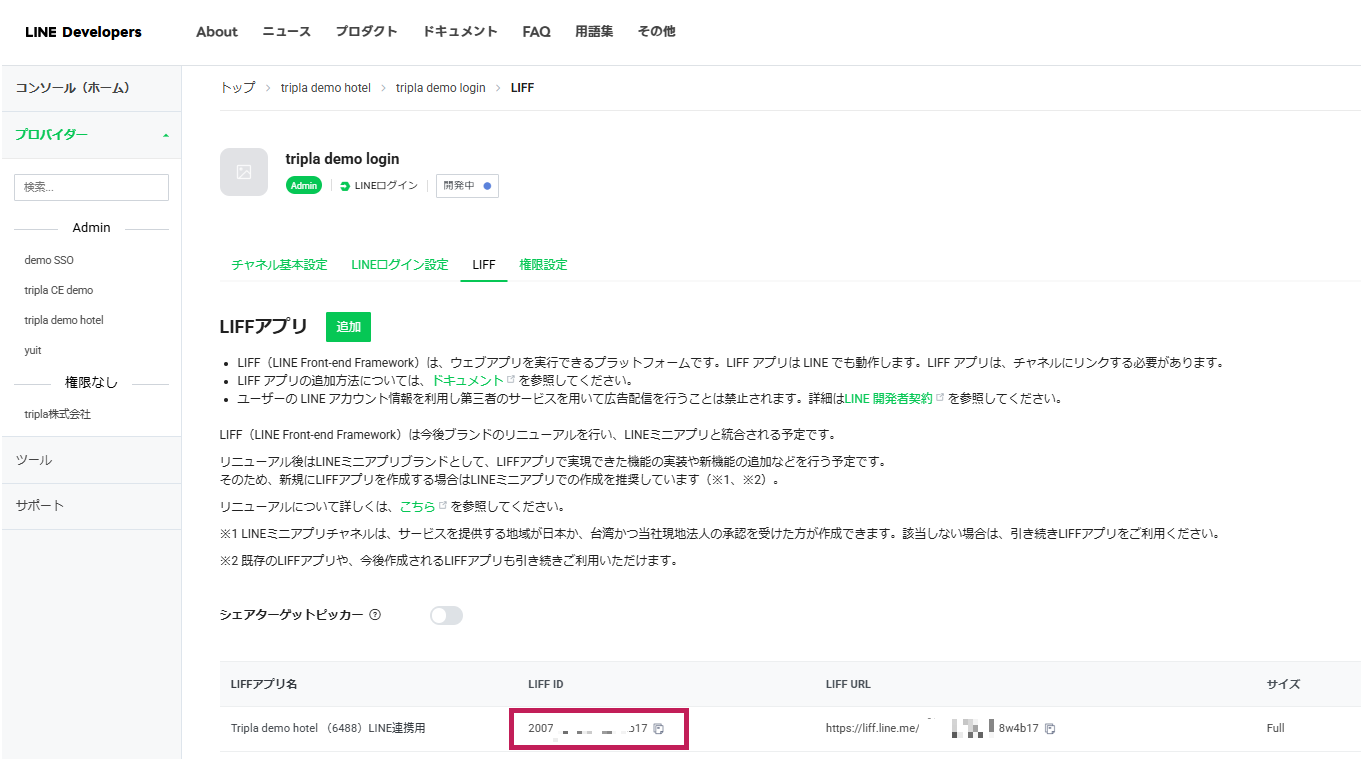The width and height of the screenshot is (1363, 761).
Task: Open the ドキュメント link in the LIFF bullet list
Action: 467,381
